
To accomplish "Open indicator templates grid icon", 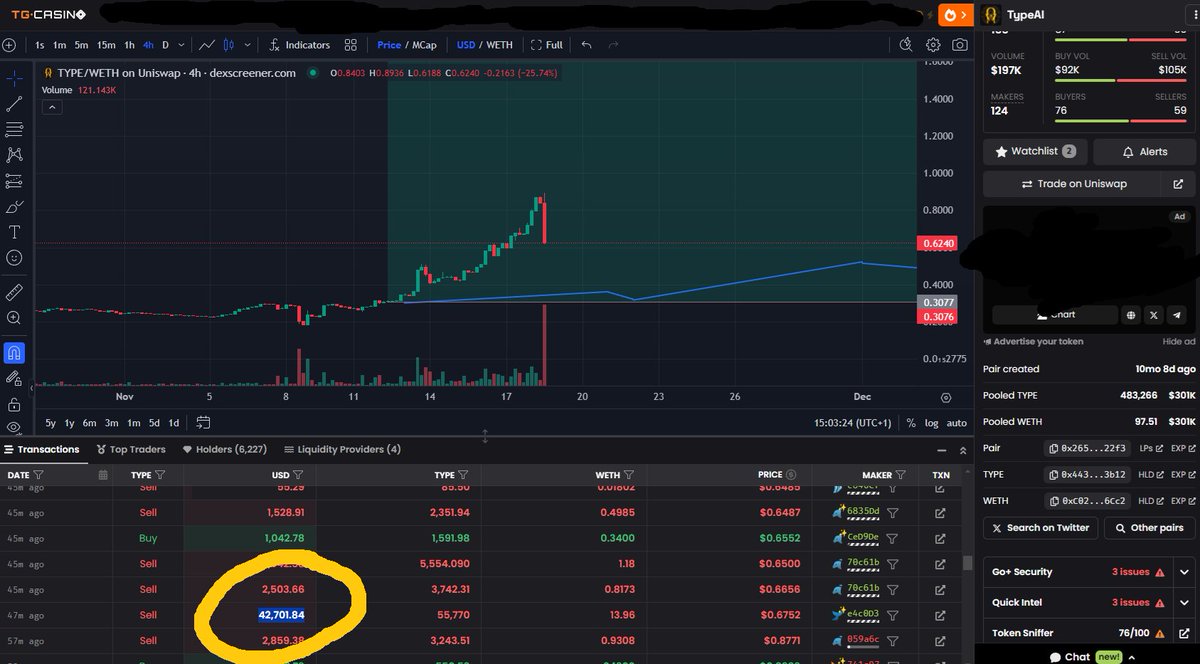I will (x=351, y=45).
